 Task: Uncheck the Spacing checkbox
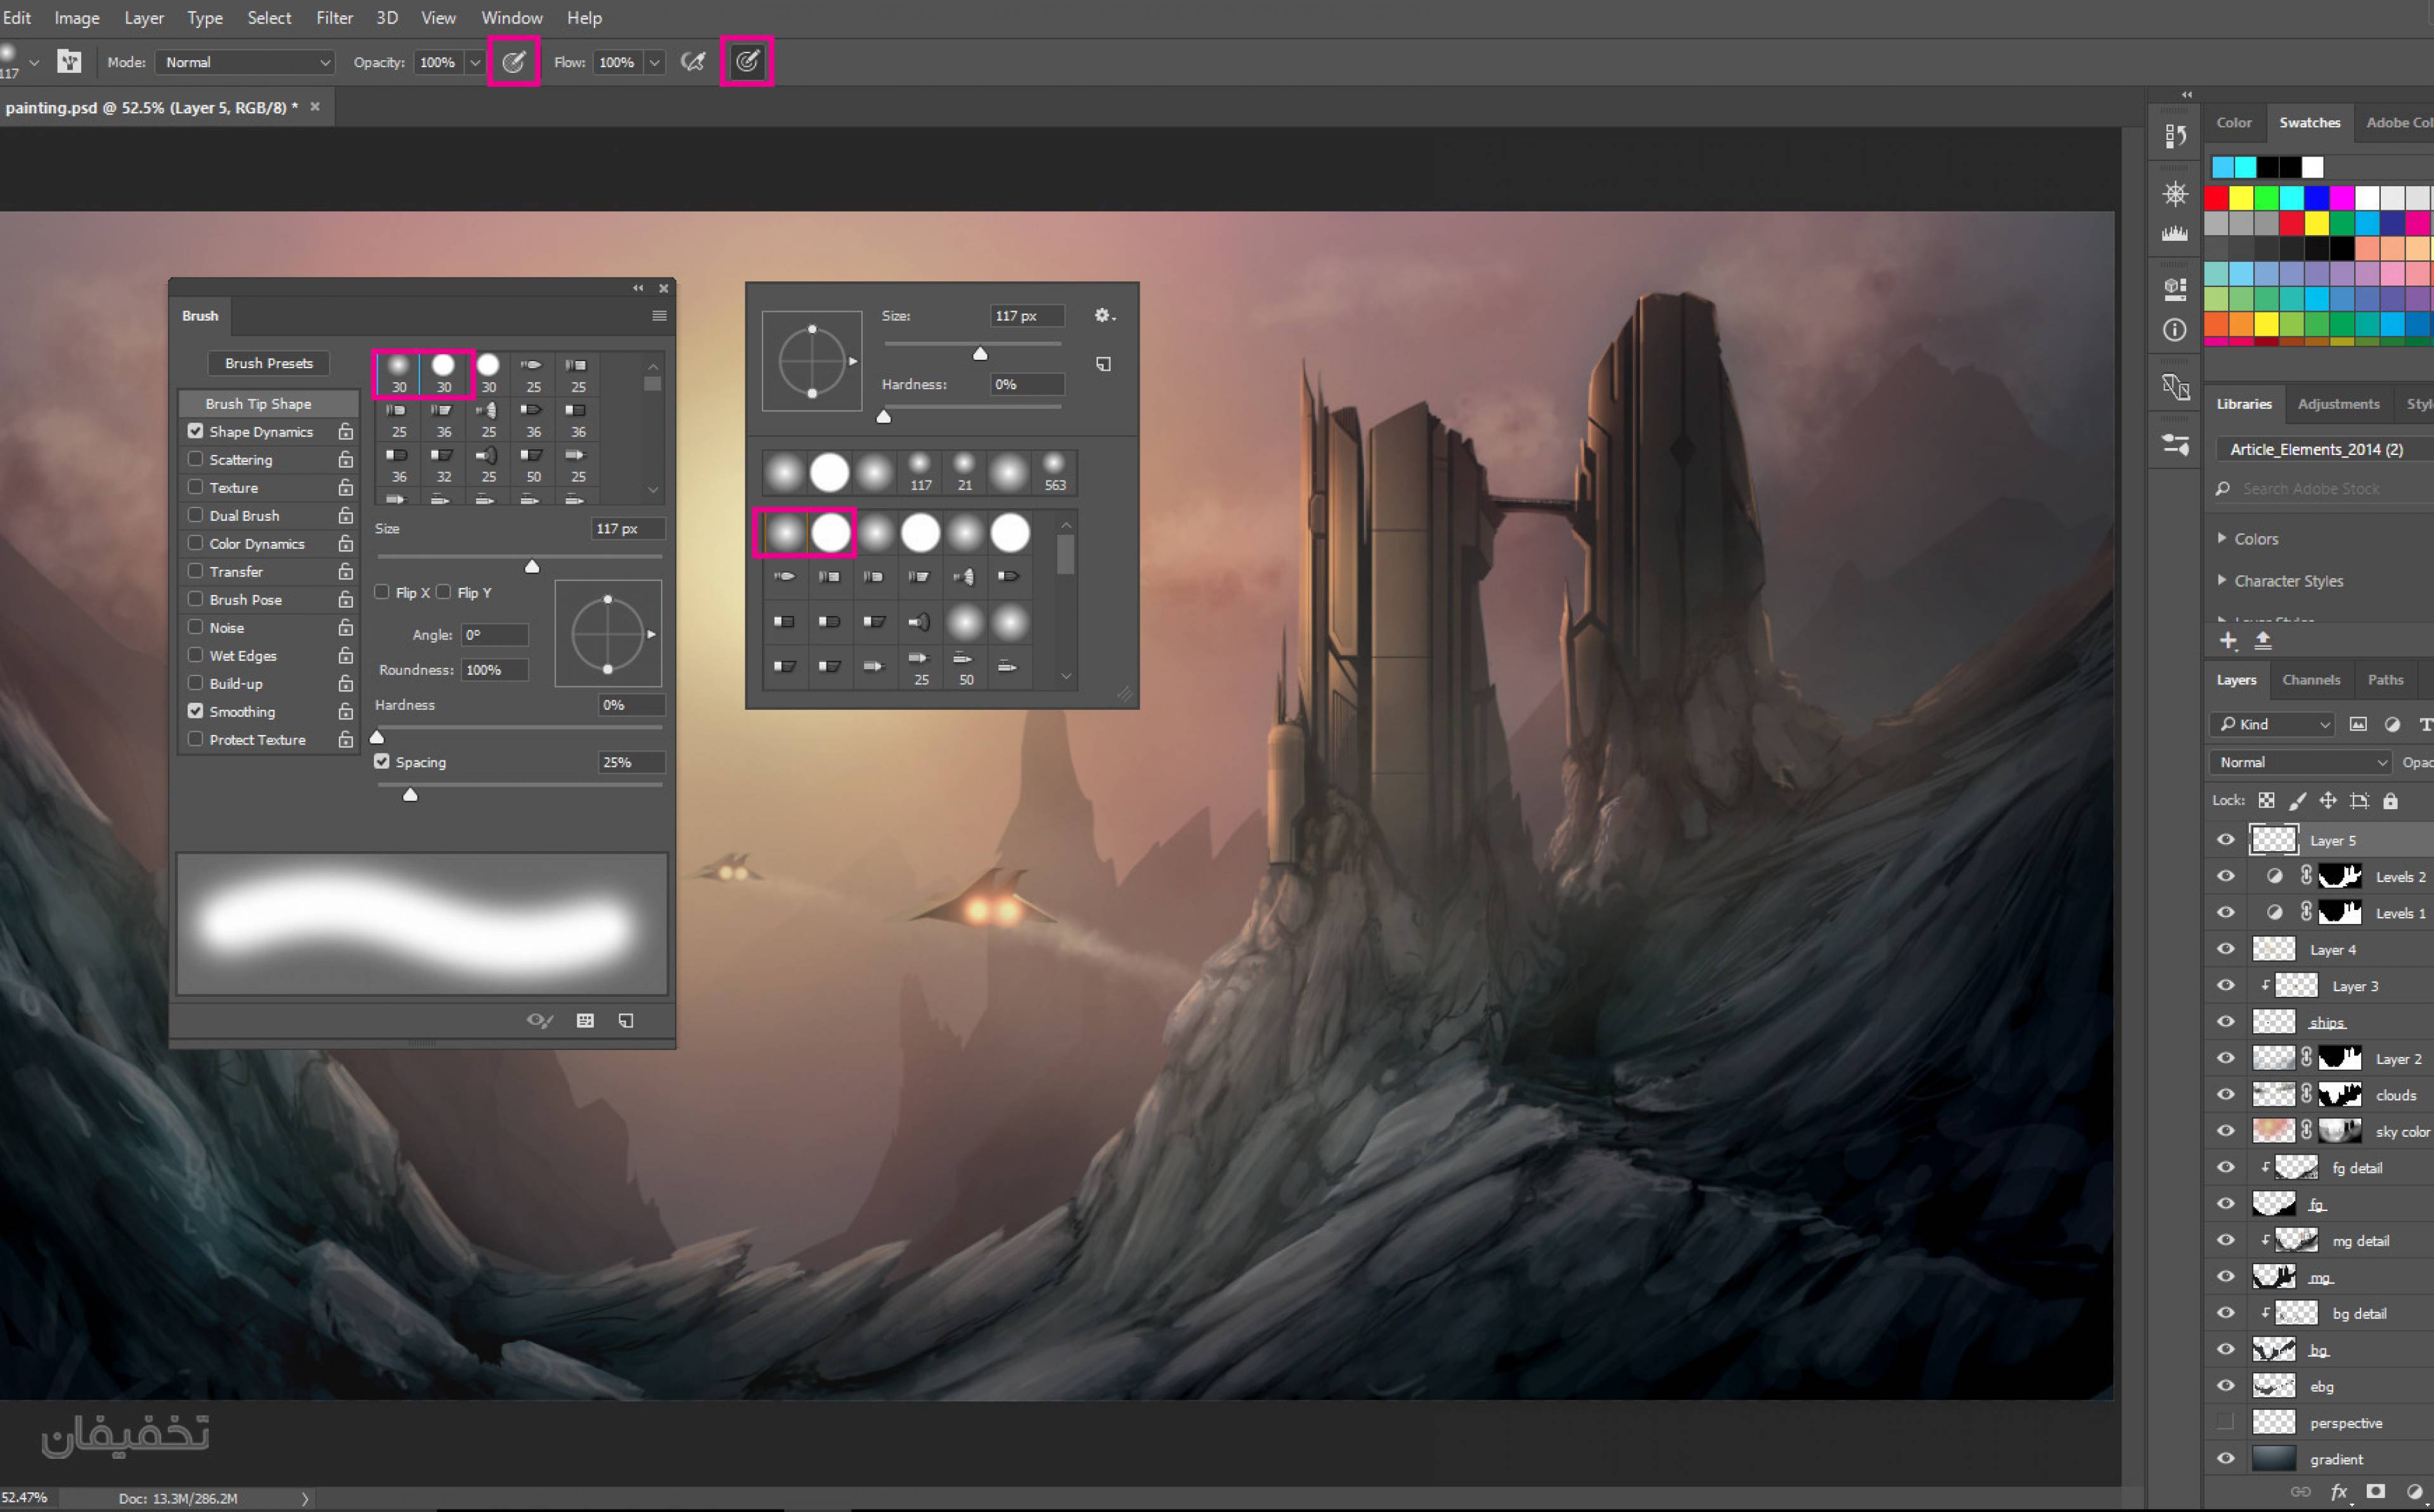click(x=382, y=761)
